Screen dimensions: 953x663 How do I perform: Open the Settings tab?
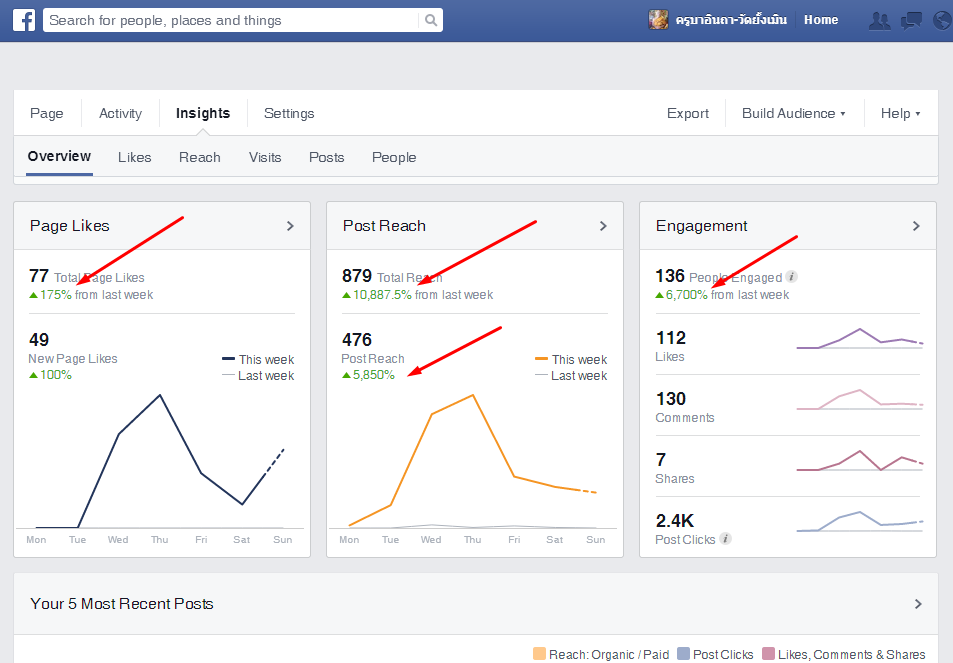(289, 113)
